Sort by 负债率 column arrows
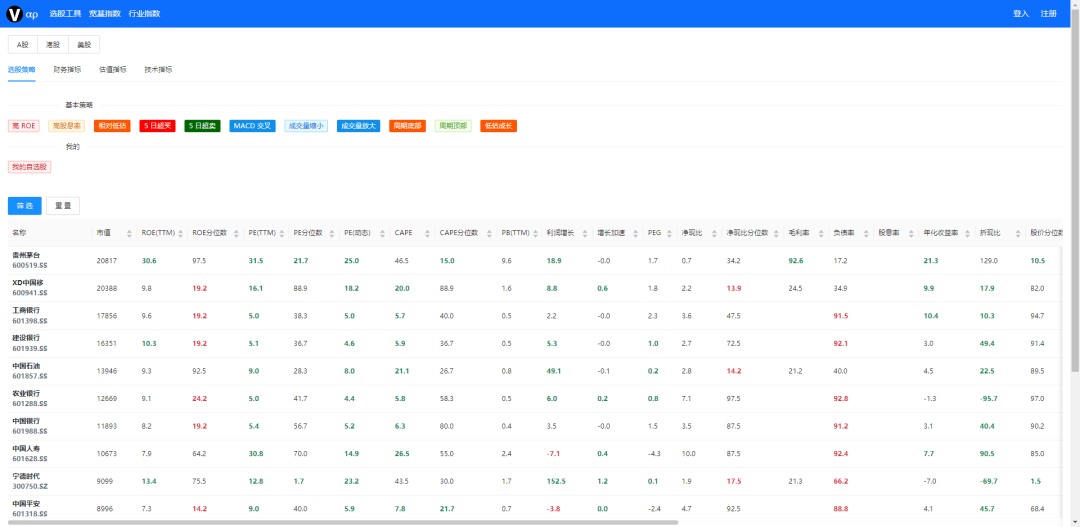 [x=866, y=233]
